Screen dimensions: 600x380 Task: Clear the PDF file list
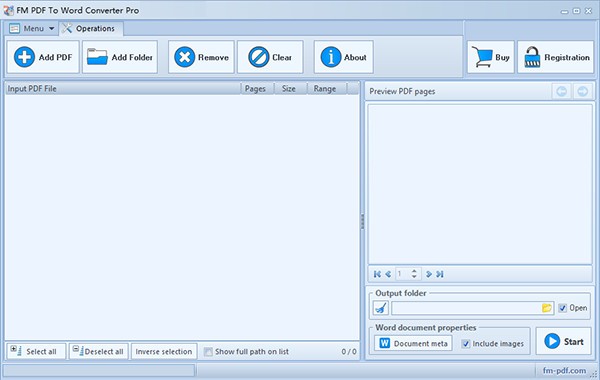coord(270,57)
